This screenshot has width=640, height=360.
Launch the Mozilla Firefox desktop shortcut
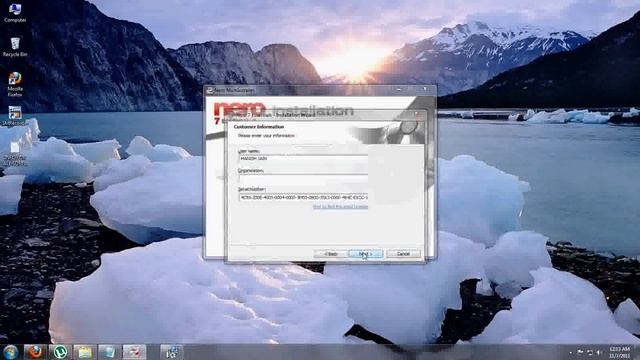click(x=15, y=84)
